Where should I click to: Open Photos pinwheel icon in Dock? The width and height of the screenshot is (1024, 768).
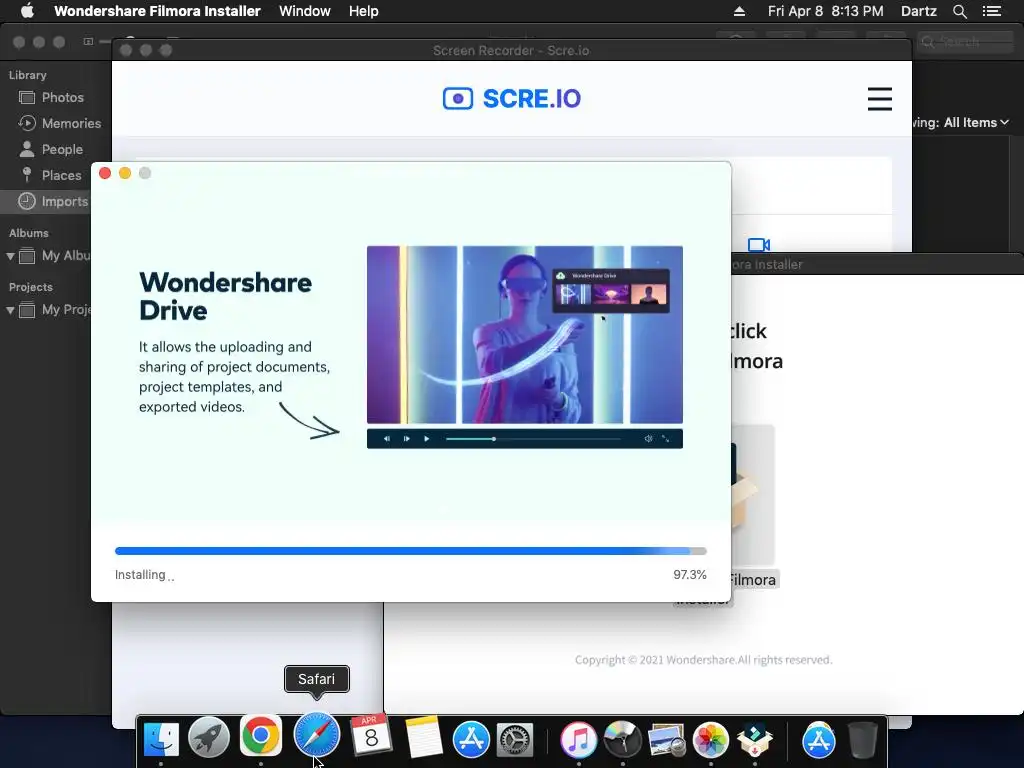(x=711, y=739)
